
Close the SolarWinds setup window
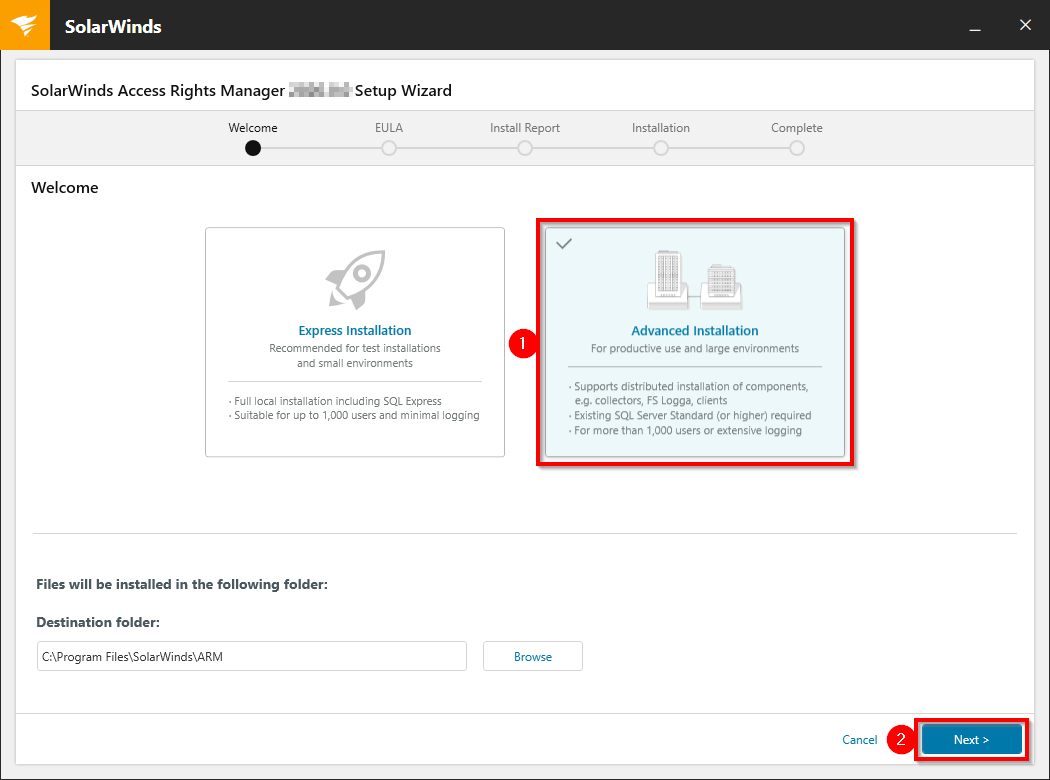tap(1025, 25)
